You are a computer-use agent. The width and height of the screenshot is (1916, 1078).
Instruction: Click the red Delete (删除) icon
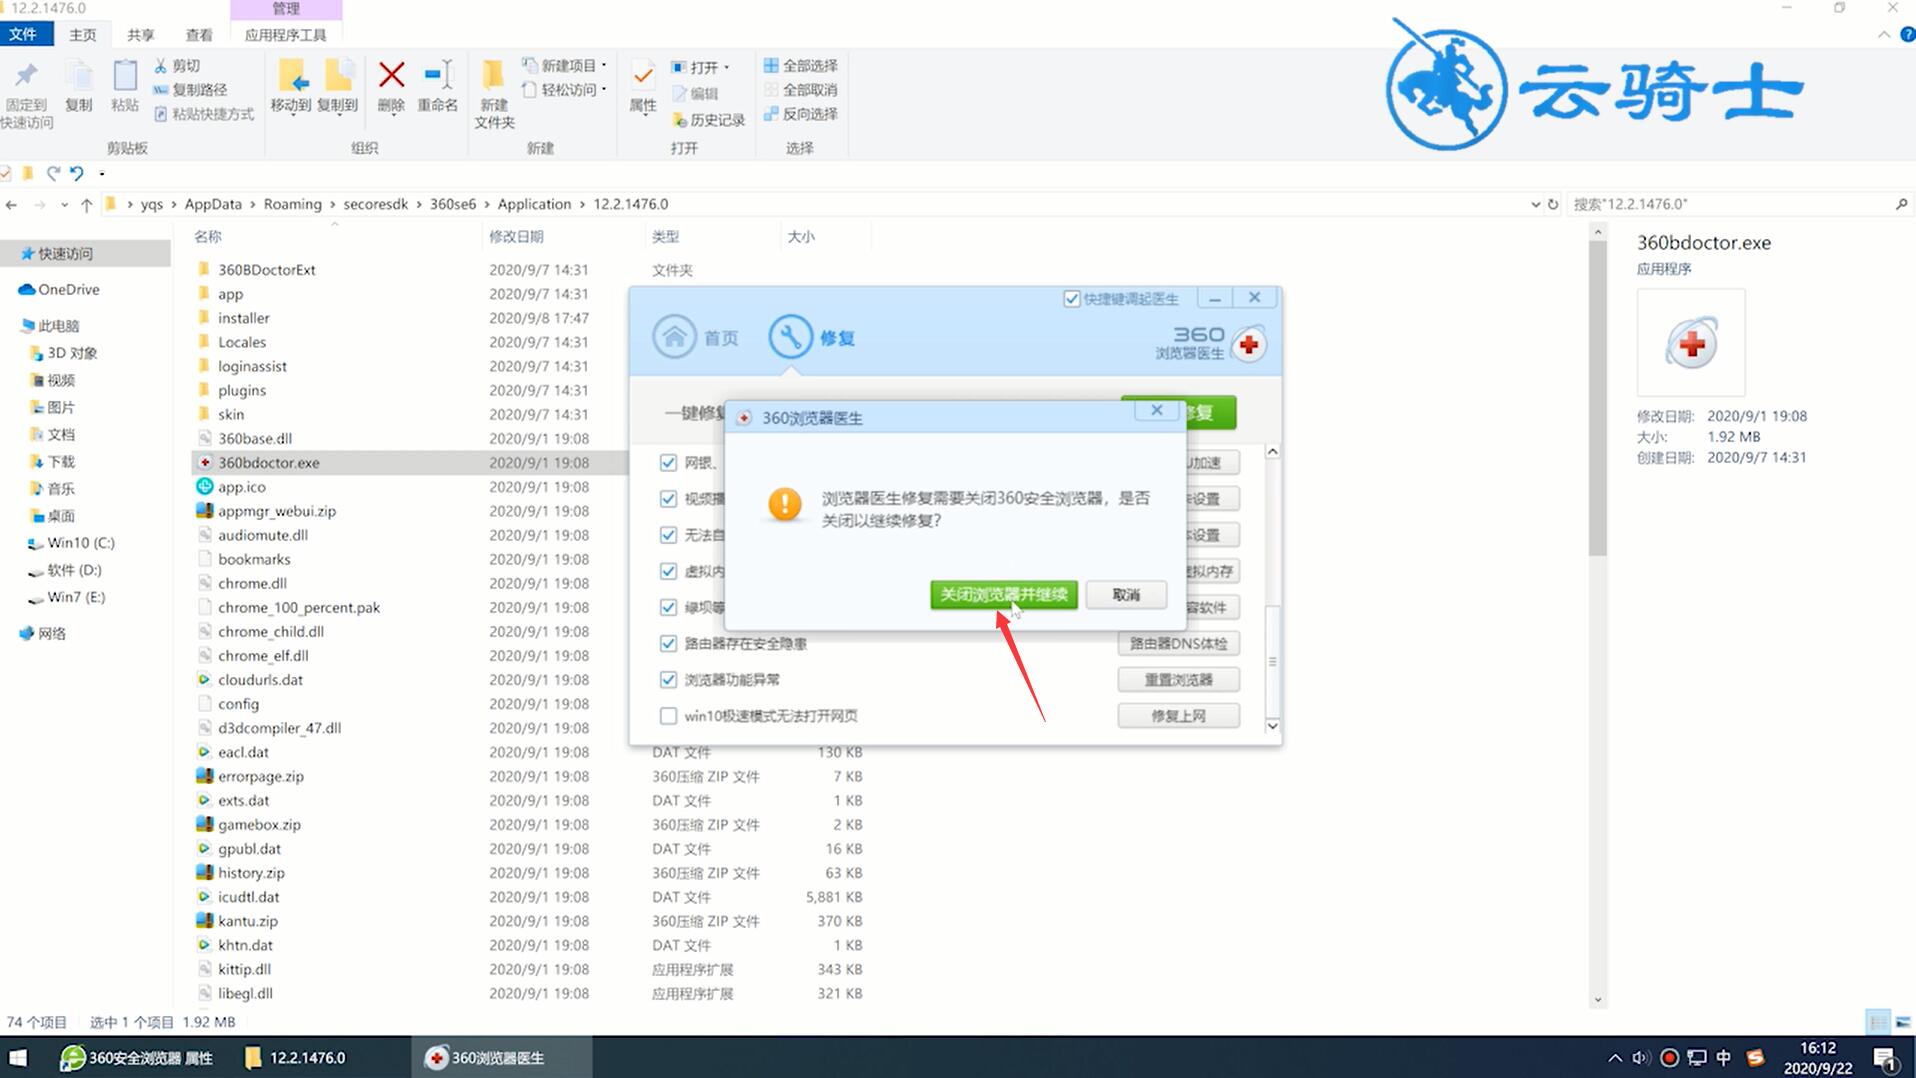point(391,75)
